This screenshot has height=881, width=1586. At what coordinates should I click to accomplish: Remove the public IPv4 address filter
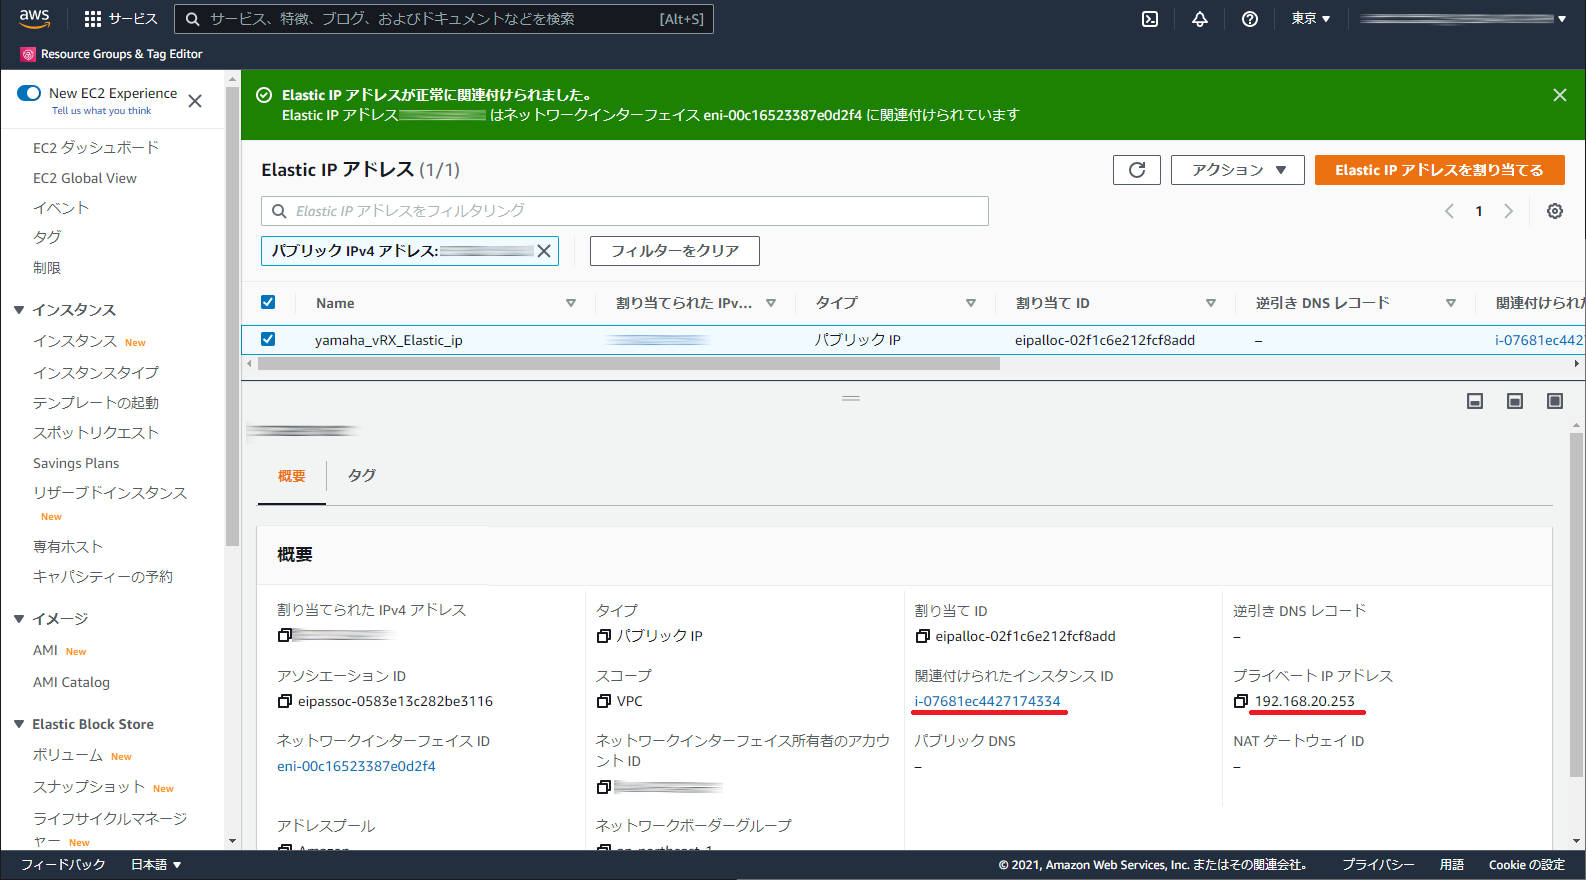(x=544, y=251)
